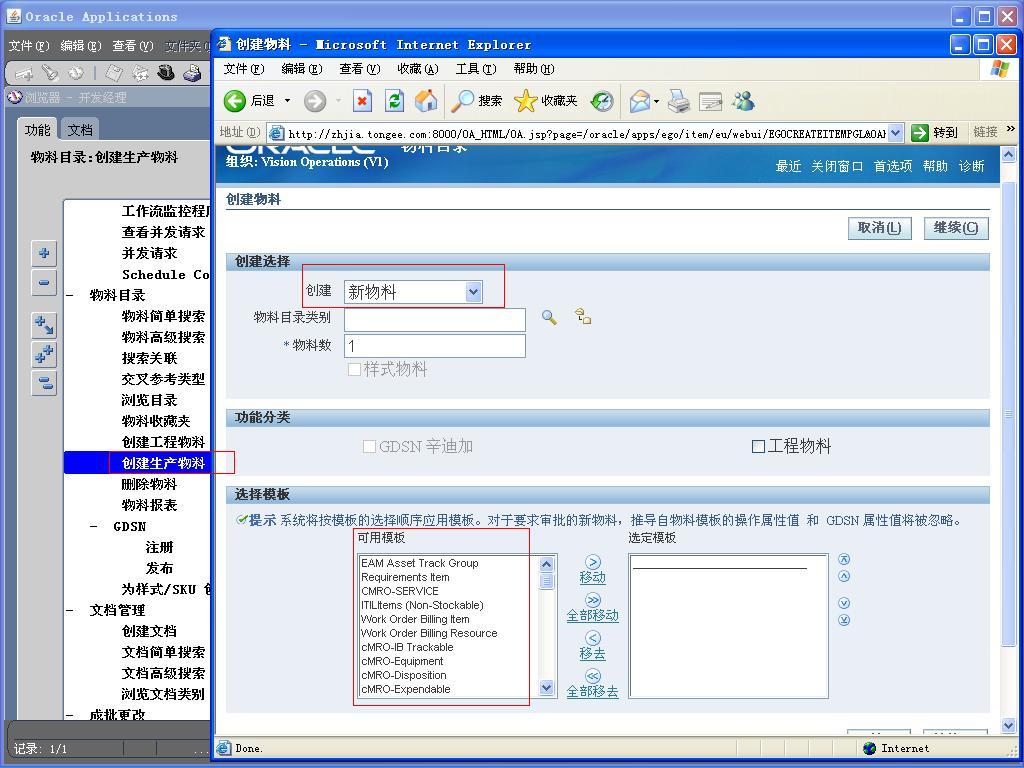Open 收藏夹 star favorites icon

coord(545,101)
